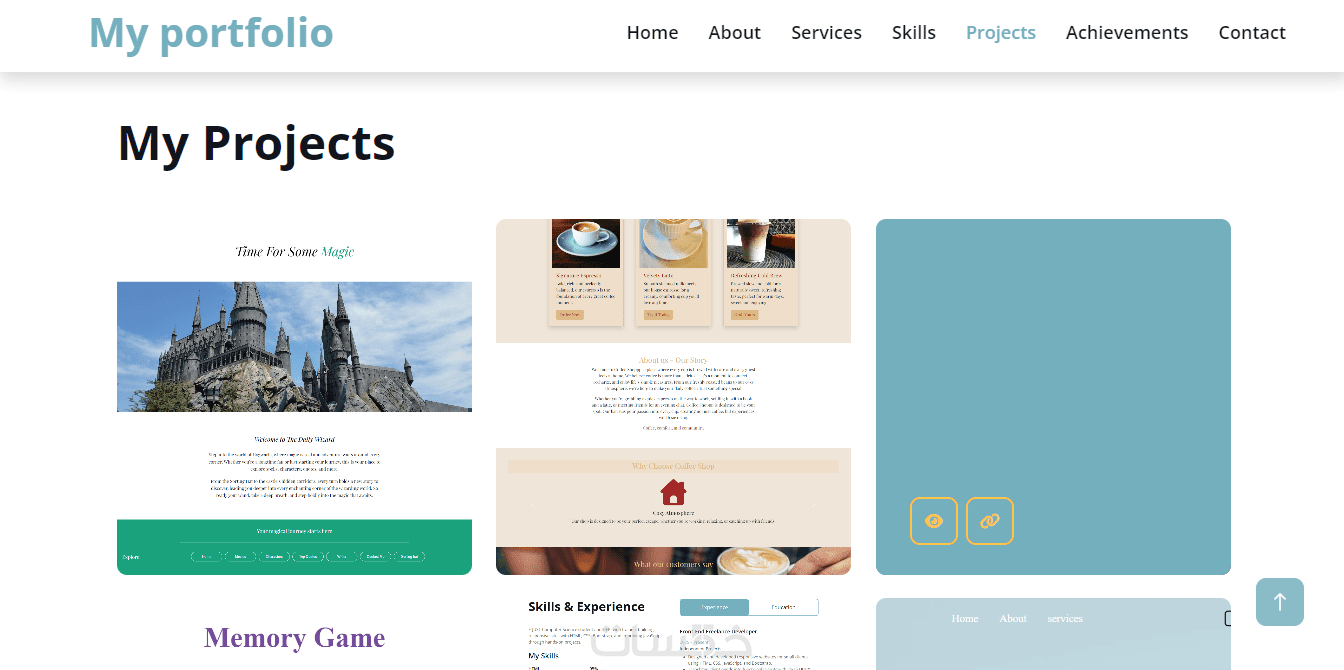Click the highlighted Projects nav item
This screenshot has width=1344, height=670.
click(1001, 33)
